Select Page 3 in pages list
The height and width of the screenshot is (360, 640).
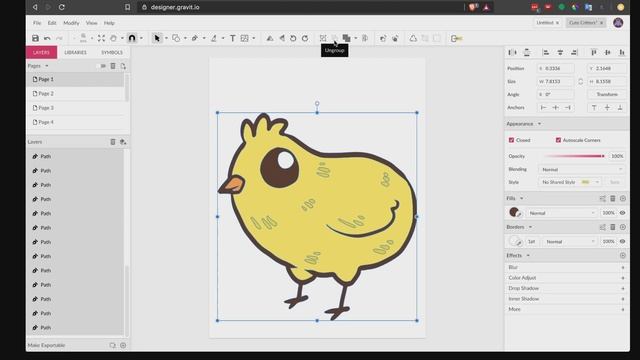coord(76,108)
